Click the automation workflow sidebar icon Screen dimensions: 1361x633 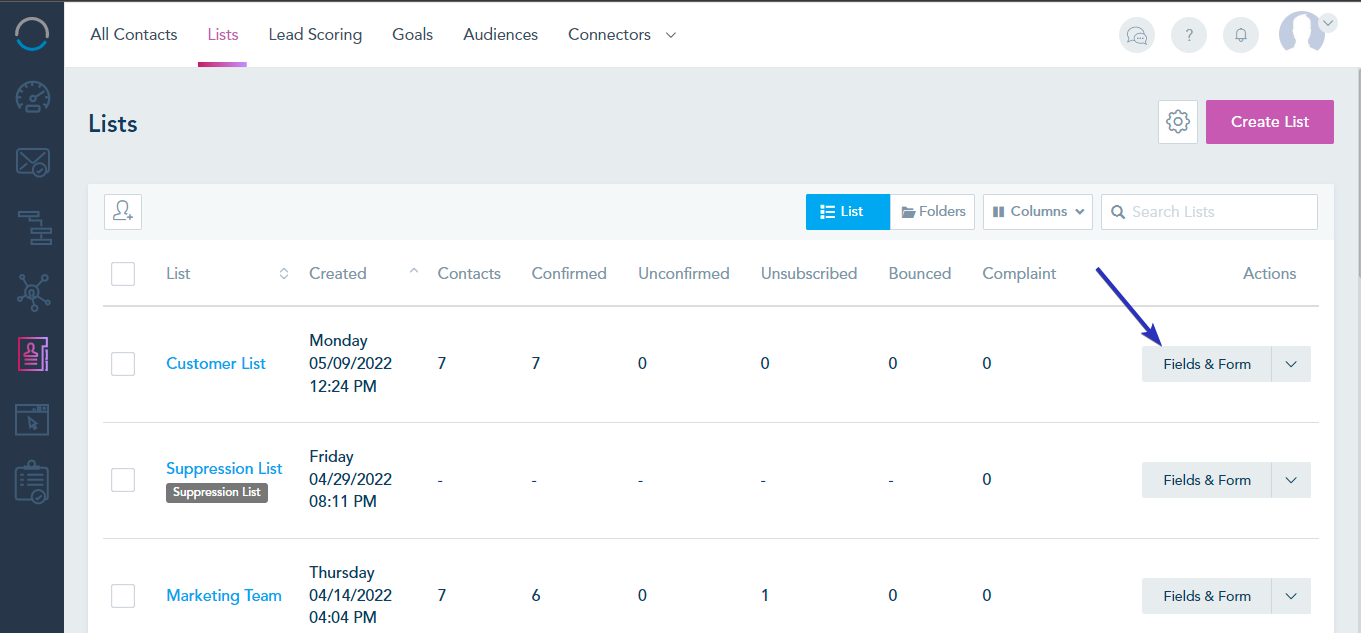[32, 227]
